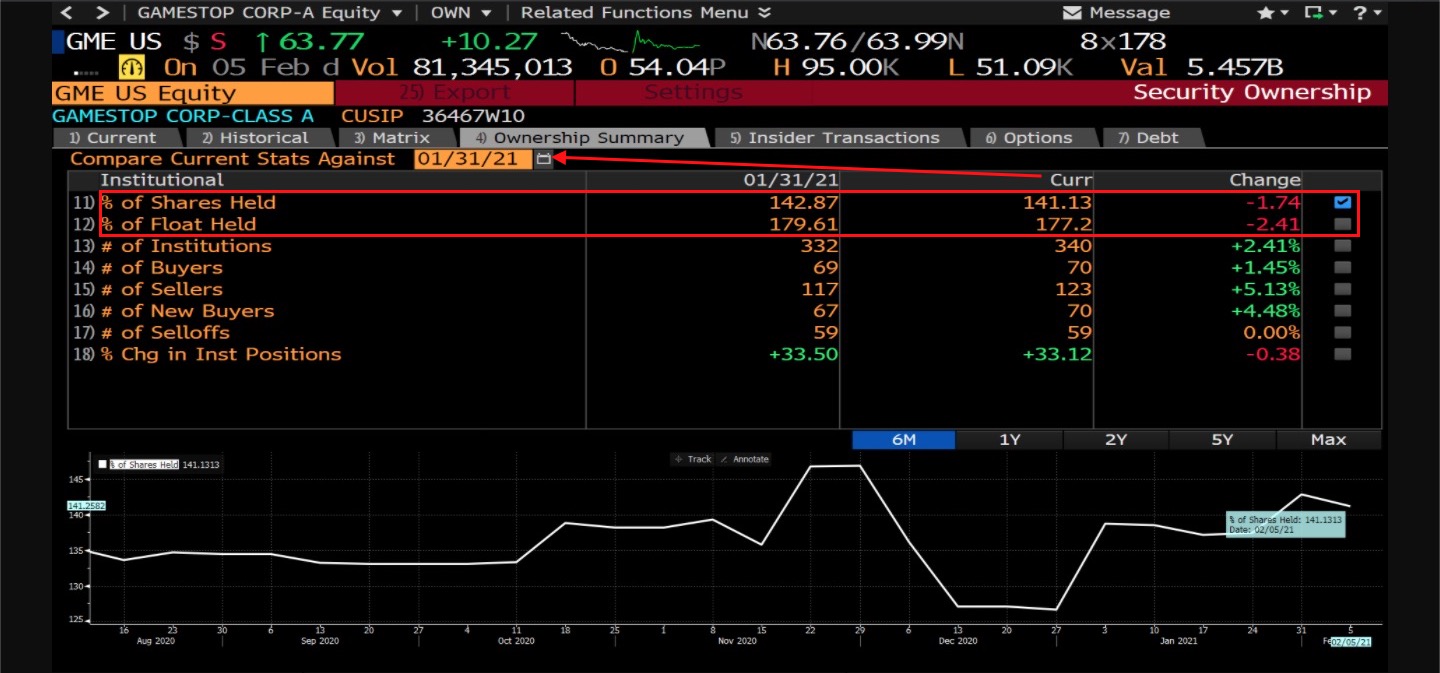Toggle the chart legend % of Shares Held box

103,464
